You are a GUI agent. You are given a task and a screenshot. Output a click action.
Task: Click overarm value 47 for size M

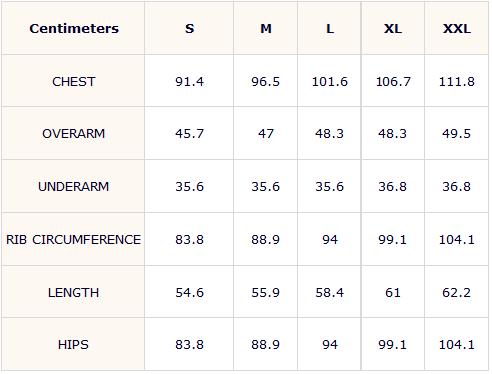[x=266, y=134]
